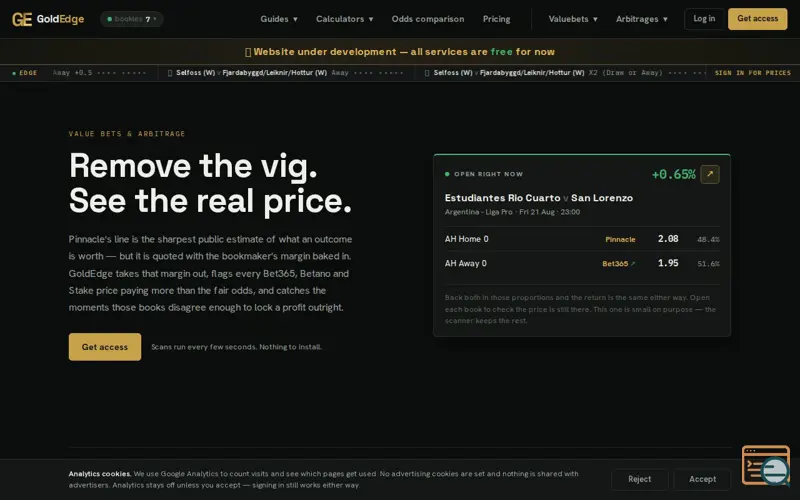Expand the Valuebets menu
Image resolution: width=800 pixels, height=500 pixels.
tap(573, 19)
